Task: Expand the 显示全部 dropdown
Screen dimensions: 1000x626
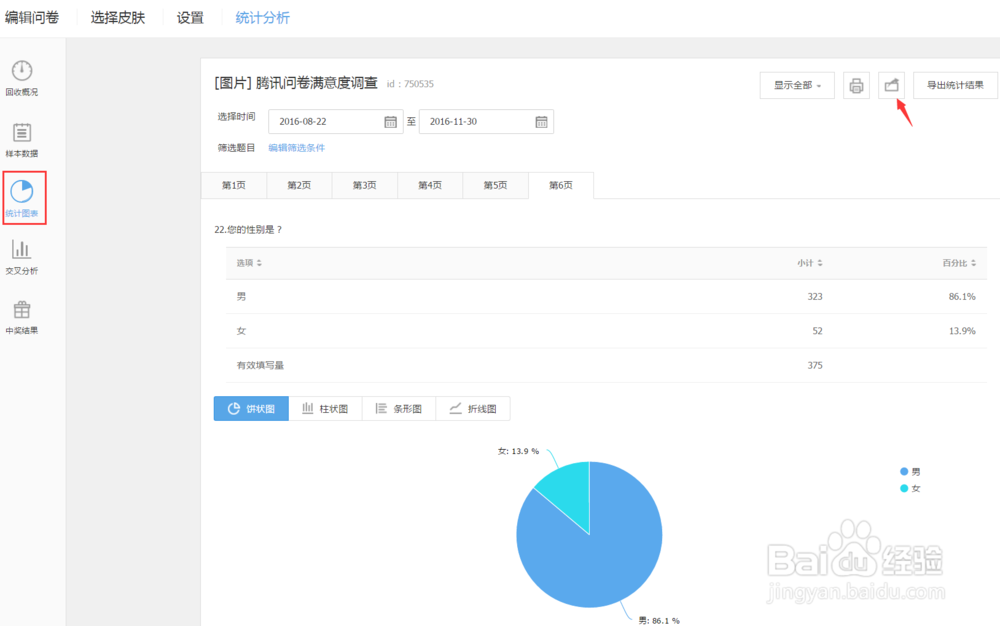Action: click(797, 85)
